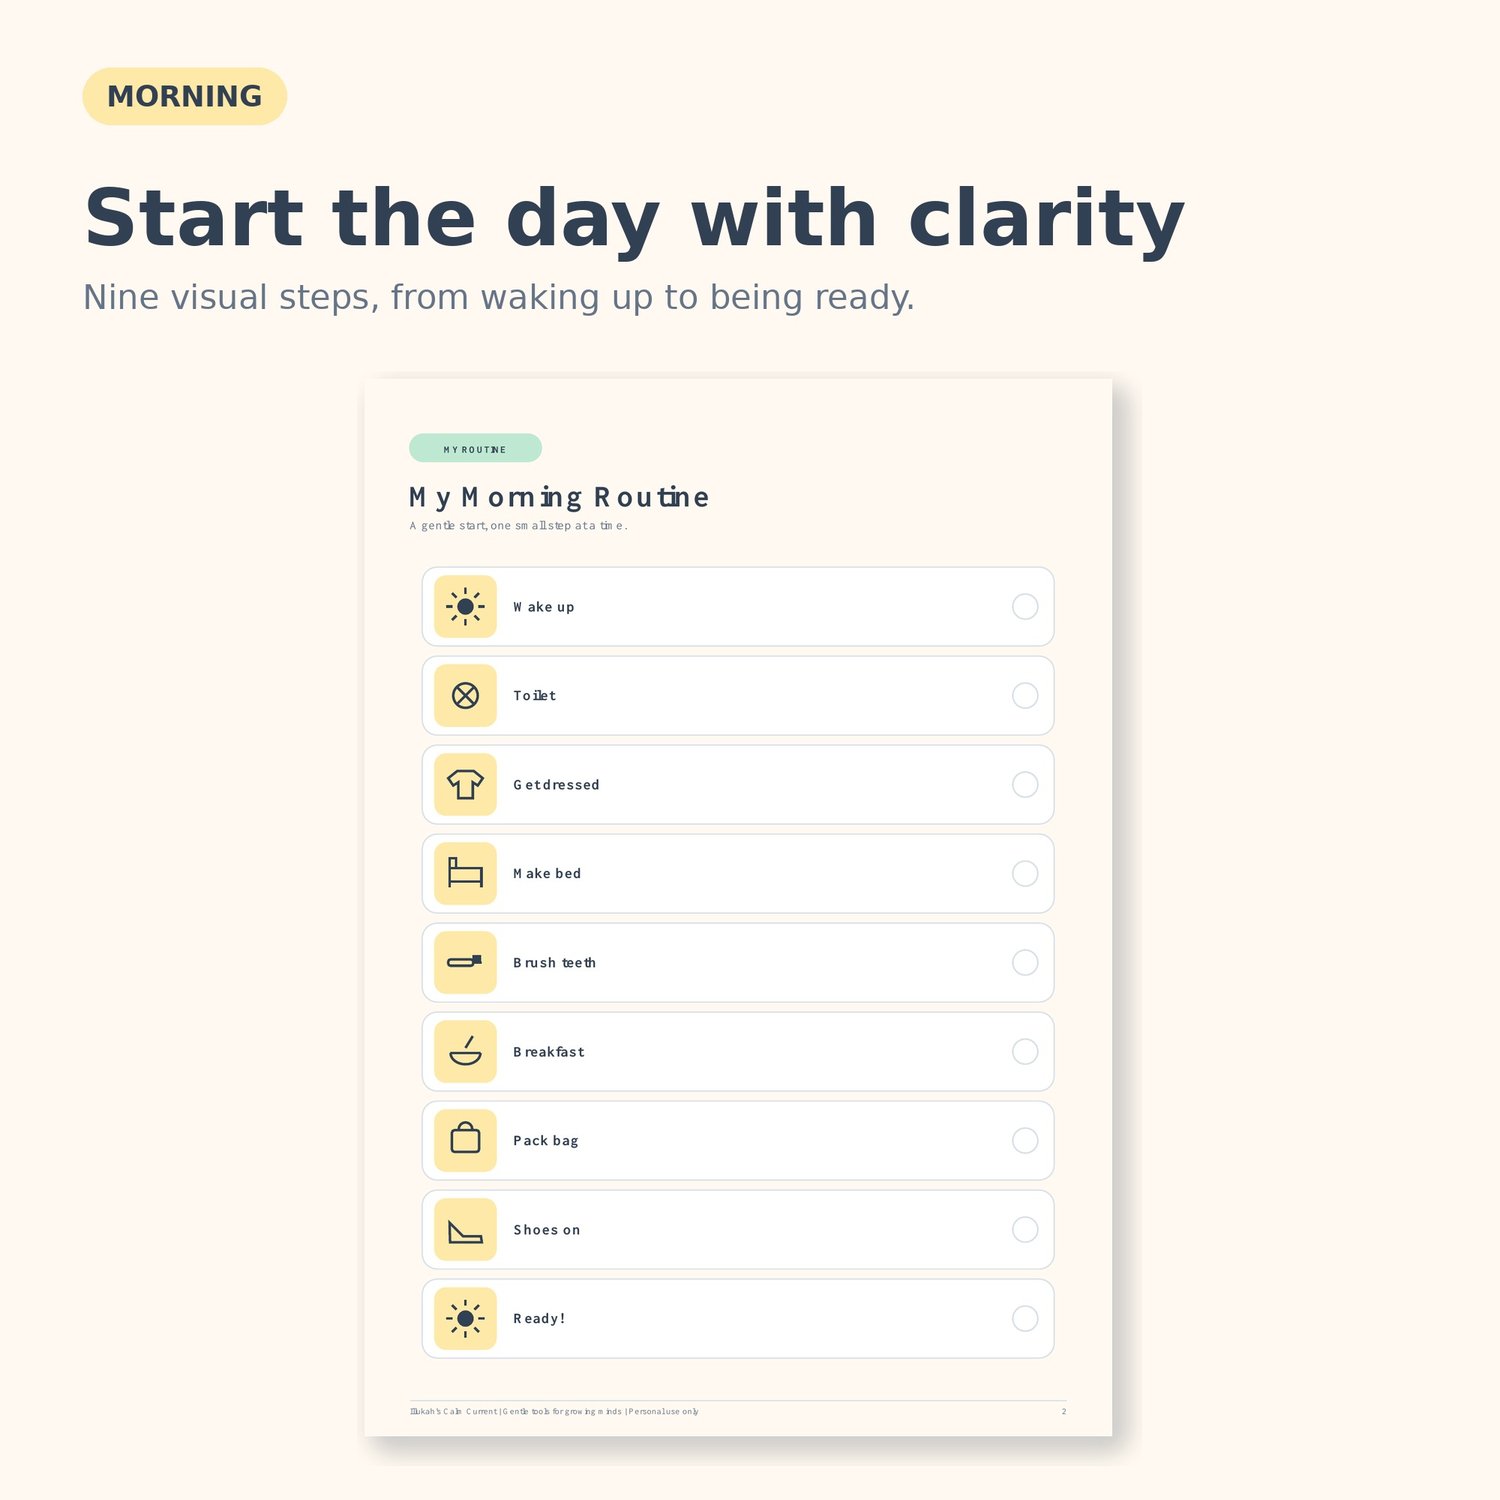Click the yellow MORNING badge
The height and width of the screenshot is (1500, 1500).
pos(185,96)
